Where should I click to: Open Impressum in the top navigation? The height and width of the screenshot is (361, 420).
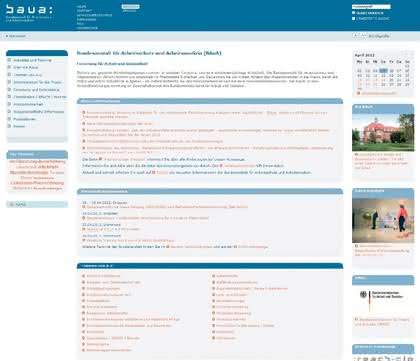pos(86,19)
